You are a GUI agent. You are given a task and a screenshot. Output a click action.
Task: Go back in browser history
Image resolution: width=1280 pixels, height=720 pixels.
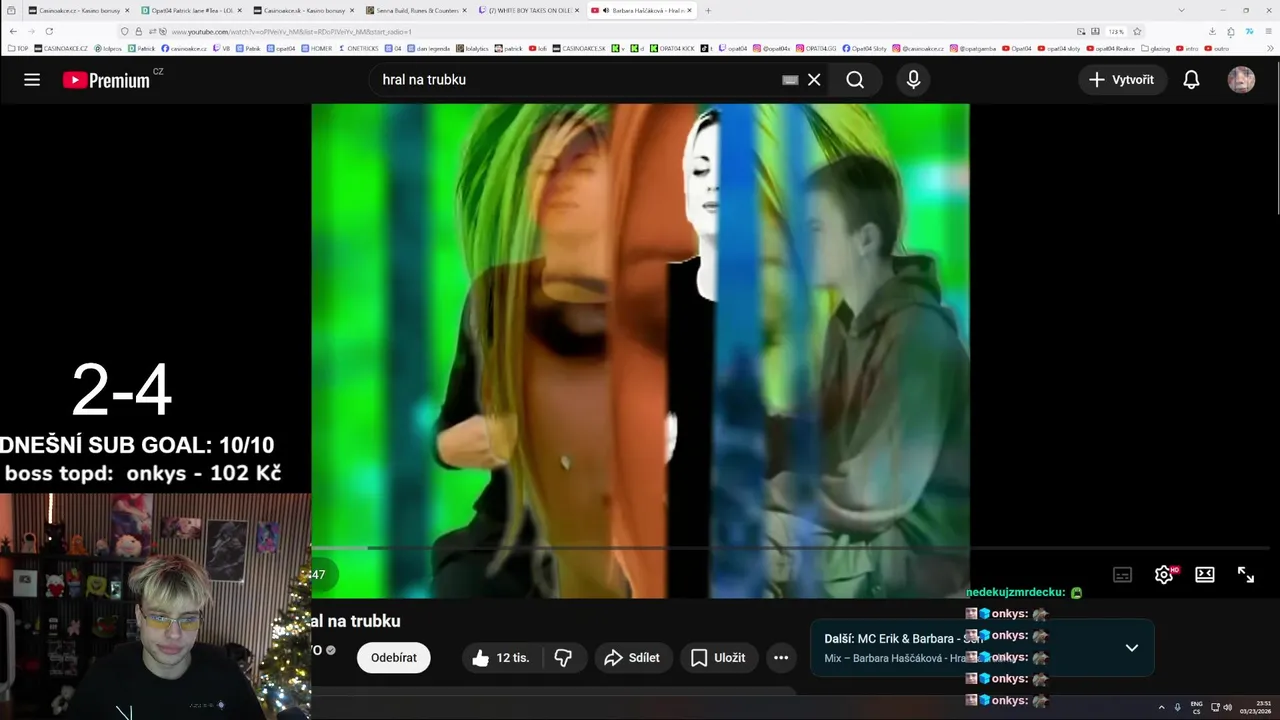[13, 31]
